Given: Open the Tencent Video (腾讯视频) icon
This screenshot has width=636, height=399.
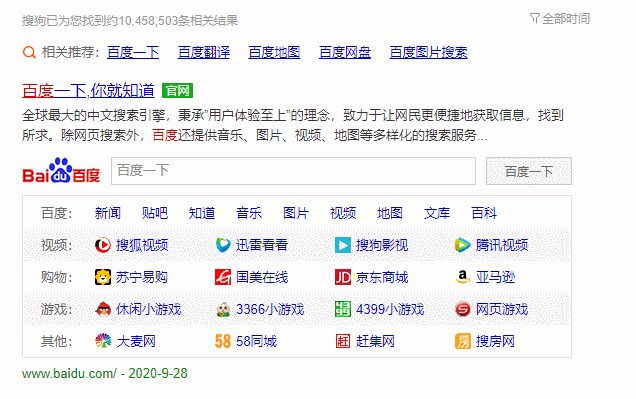Looking at the screenshot, I should (x=463, y=245).
